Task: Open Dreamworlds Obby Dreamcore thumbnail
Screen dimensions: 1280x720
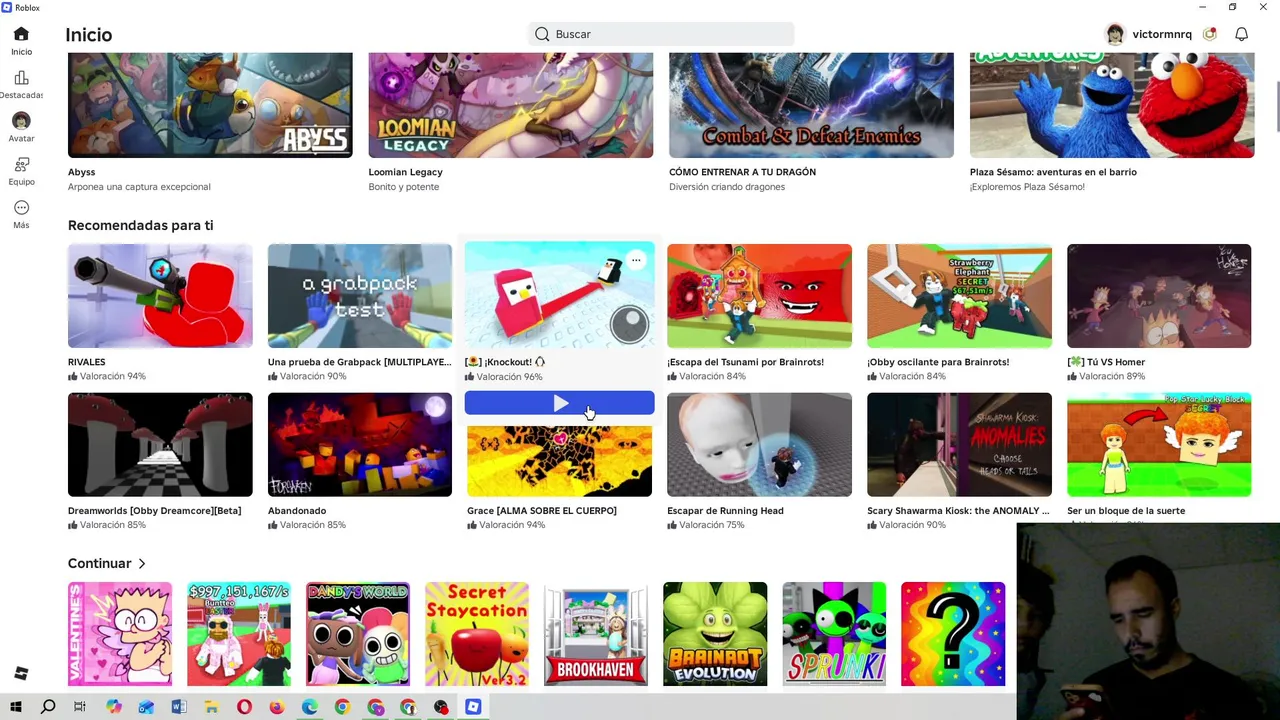Action: tap(160, 445)
